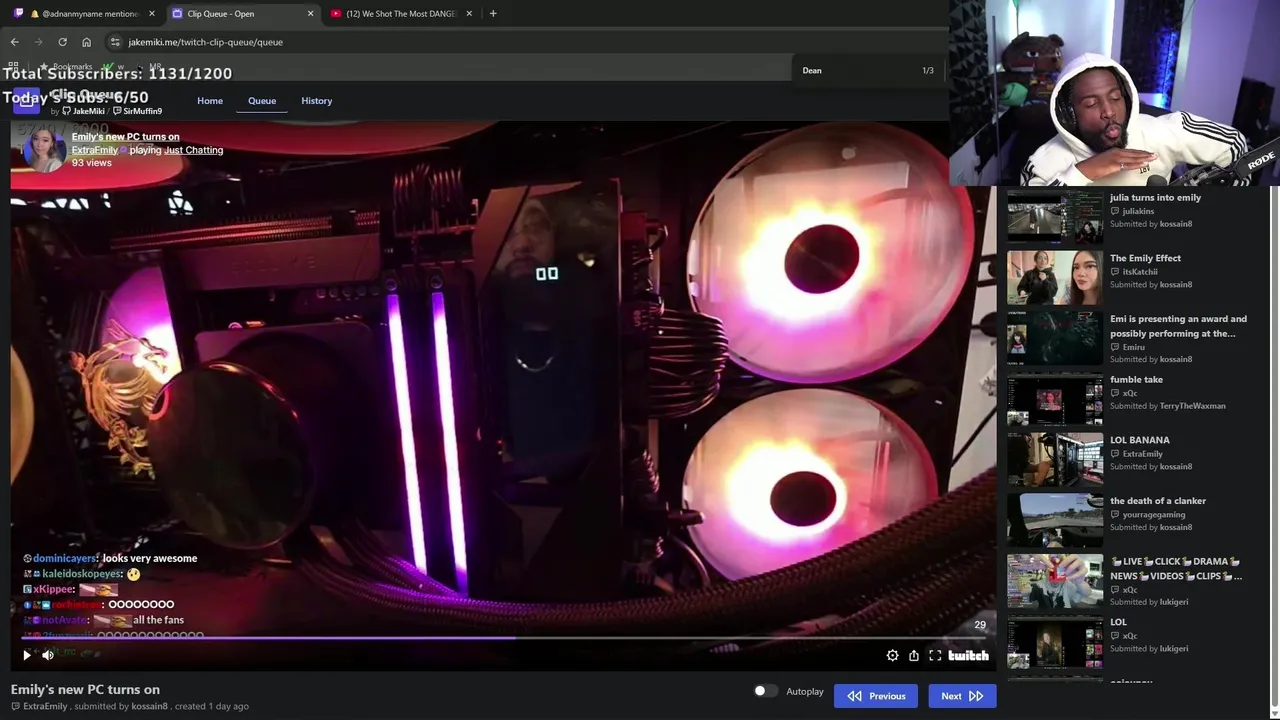Open 'Emily's new PC turns on' title link
The height and width of the screenshot is (720, 1280).
click(x=126, y=136)
